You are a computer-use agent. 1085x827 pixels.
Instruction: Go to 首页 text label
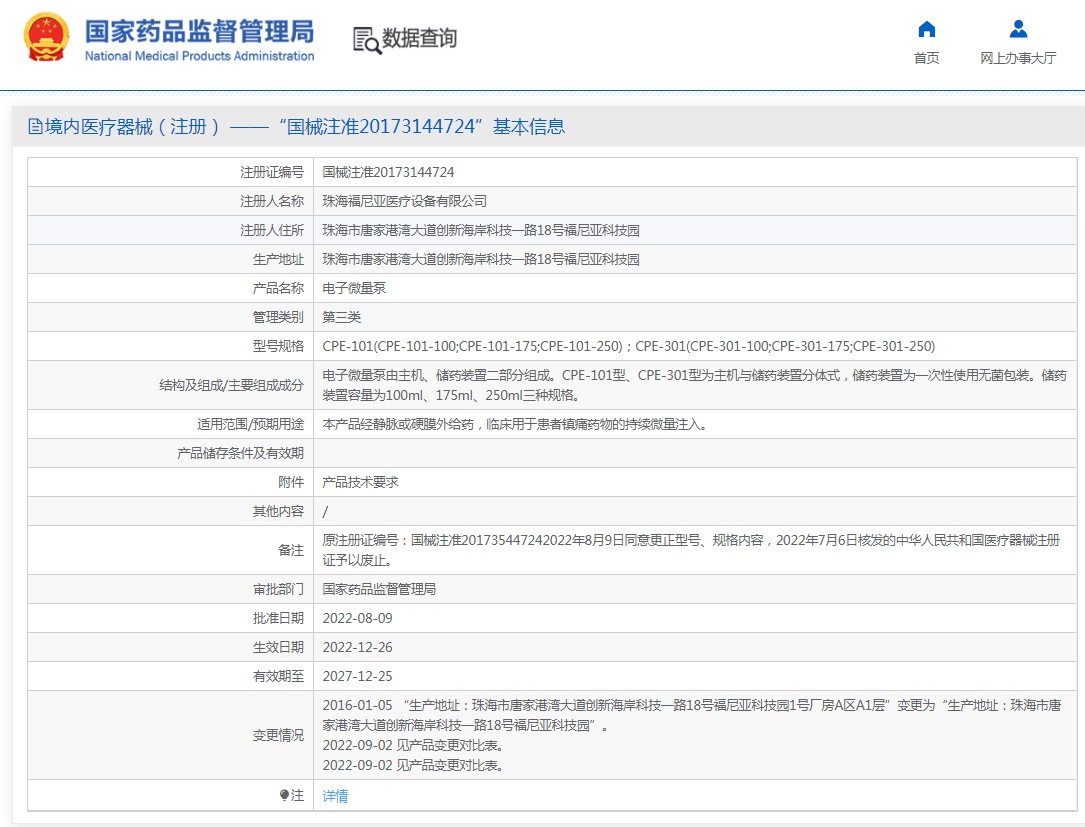pyautogui.click(x=927, y=58)
